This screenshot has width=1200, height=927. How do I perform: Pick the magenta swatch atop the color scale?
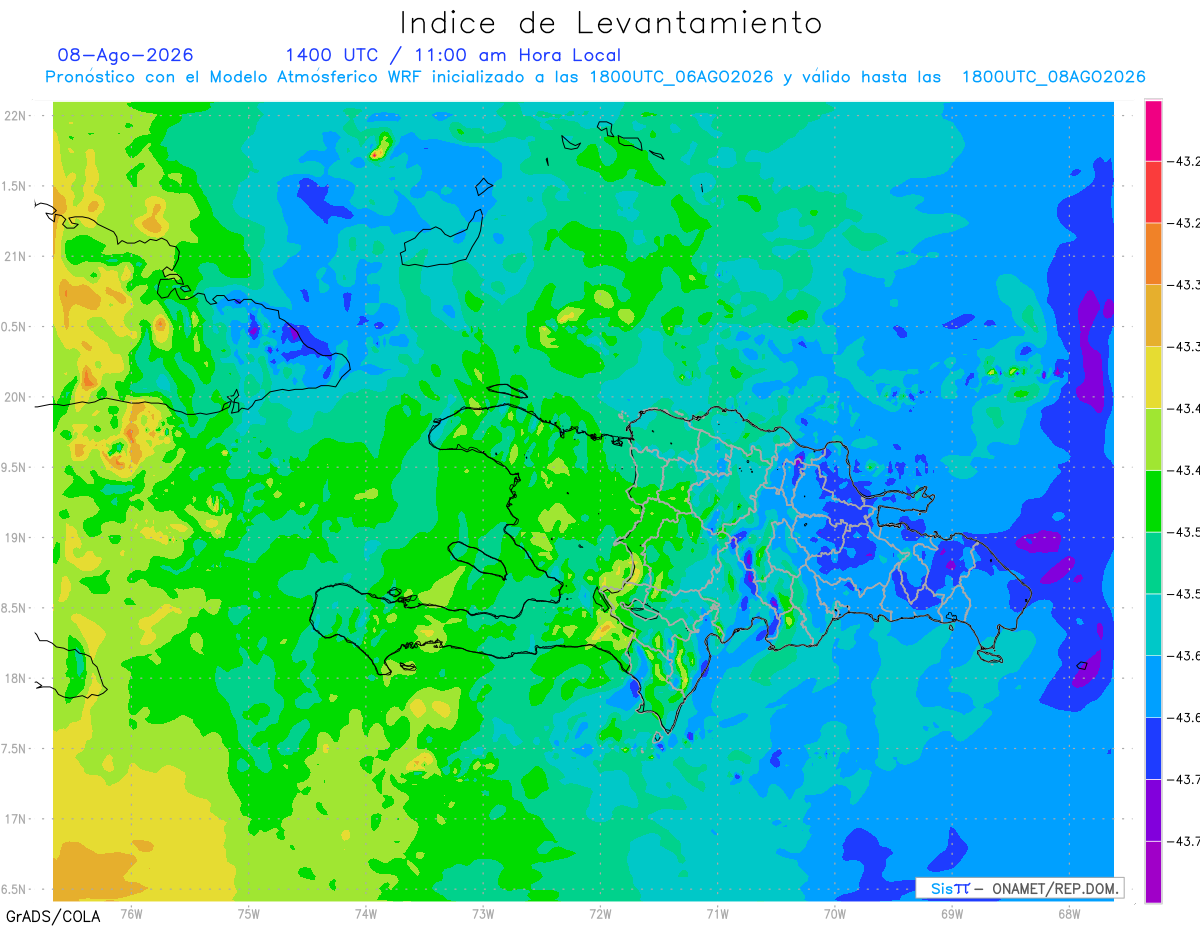coord(1153,130)
